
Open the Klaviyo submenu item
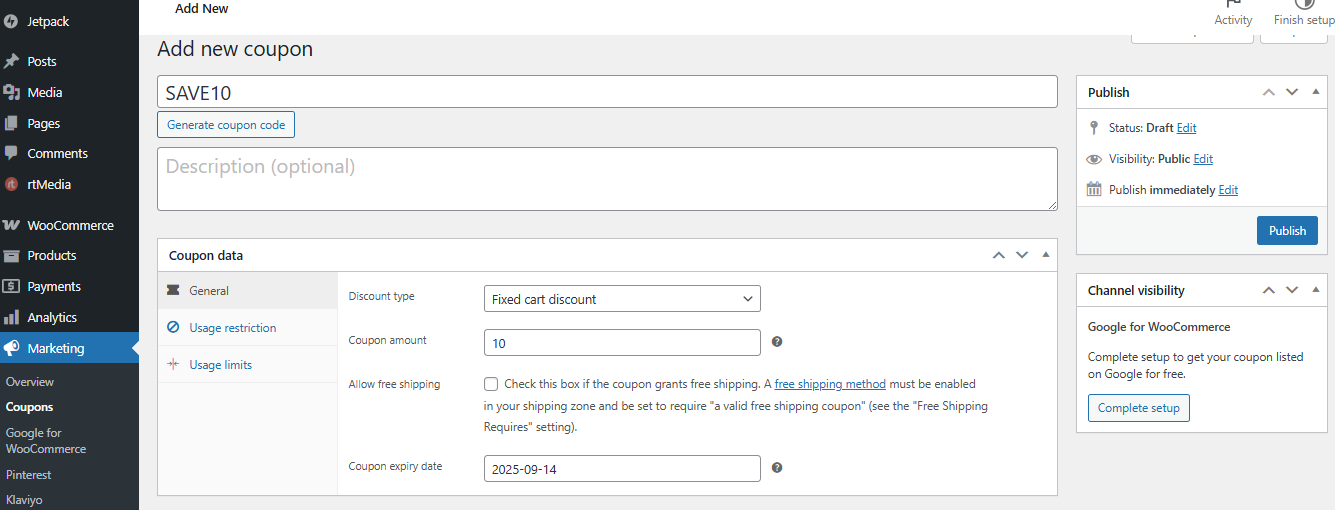point(24,500)
